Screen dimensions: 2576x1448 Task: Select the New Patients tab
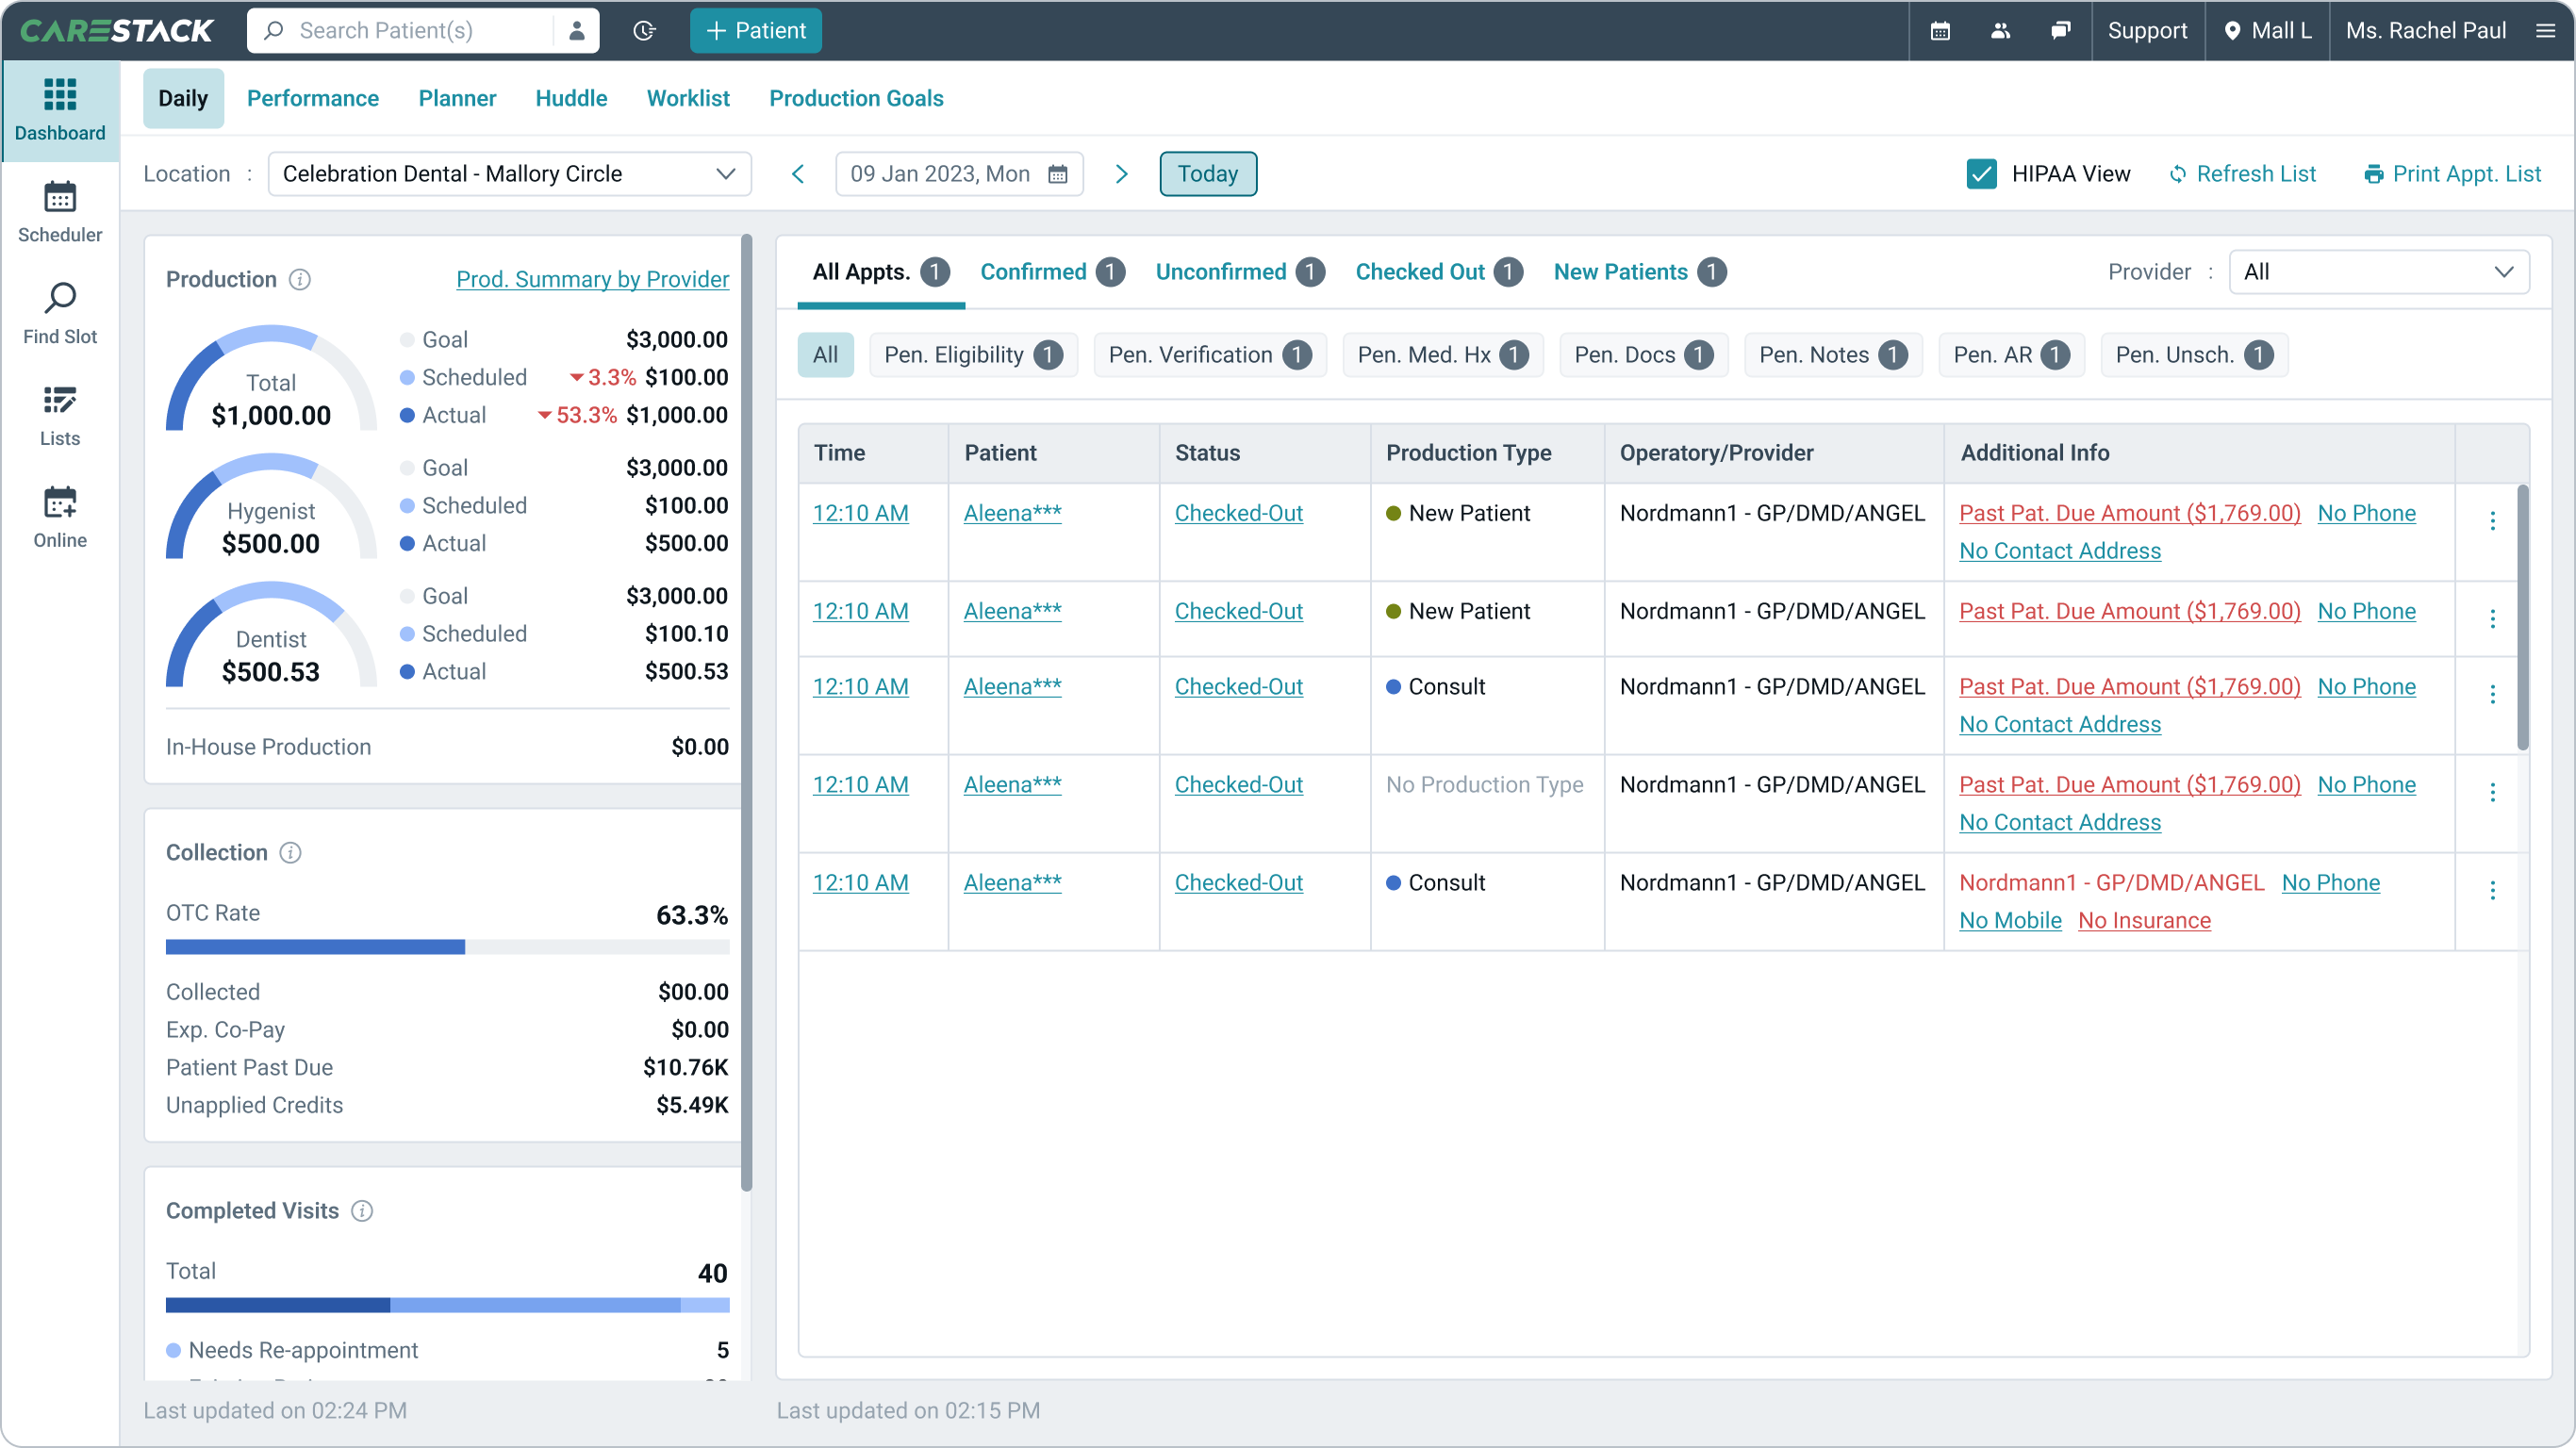pyautogui.click(x=1640, y=272)
